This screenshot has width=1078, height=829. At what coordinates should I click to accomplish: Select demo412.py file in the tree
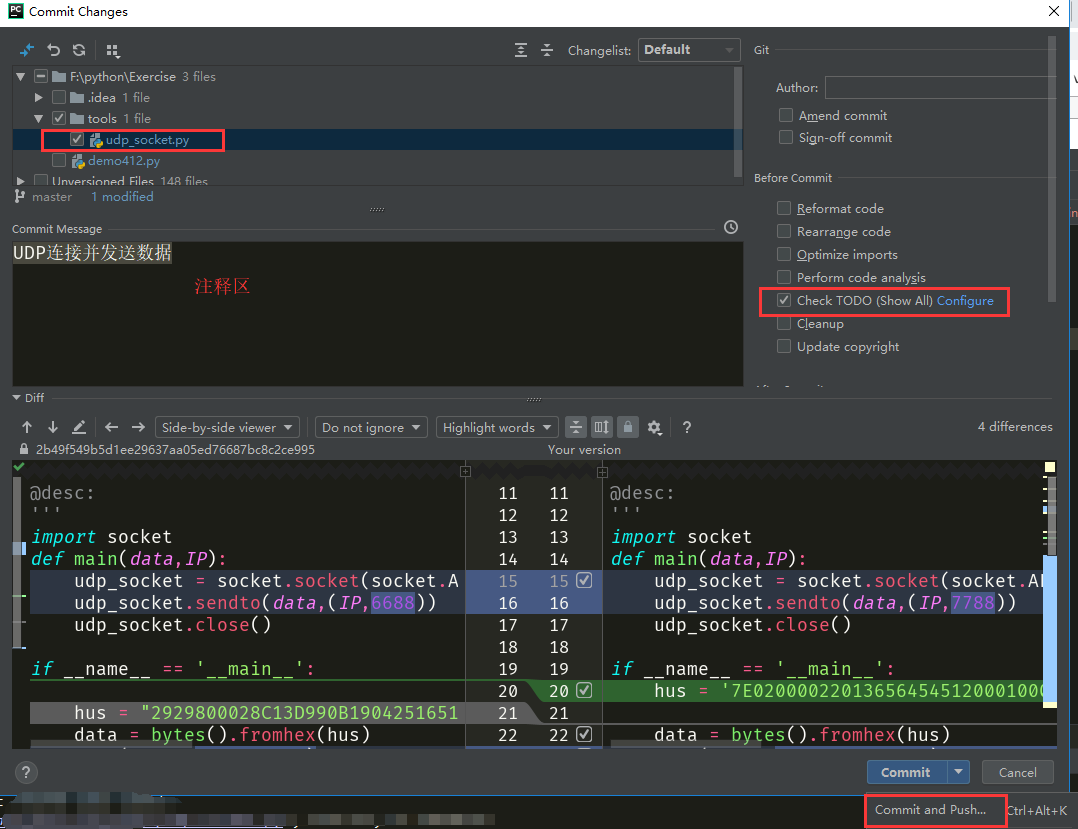pyautogui.click(x=124, y=160)
